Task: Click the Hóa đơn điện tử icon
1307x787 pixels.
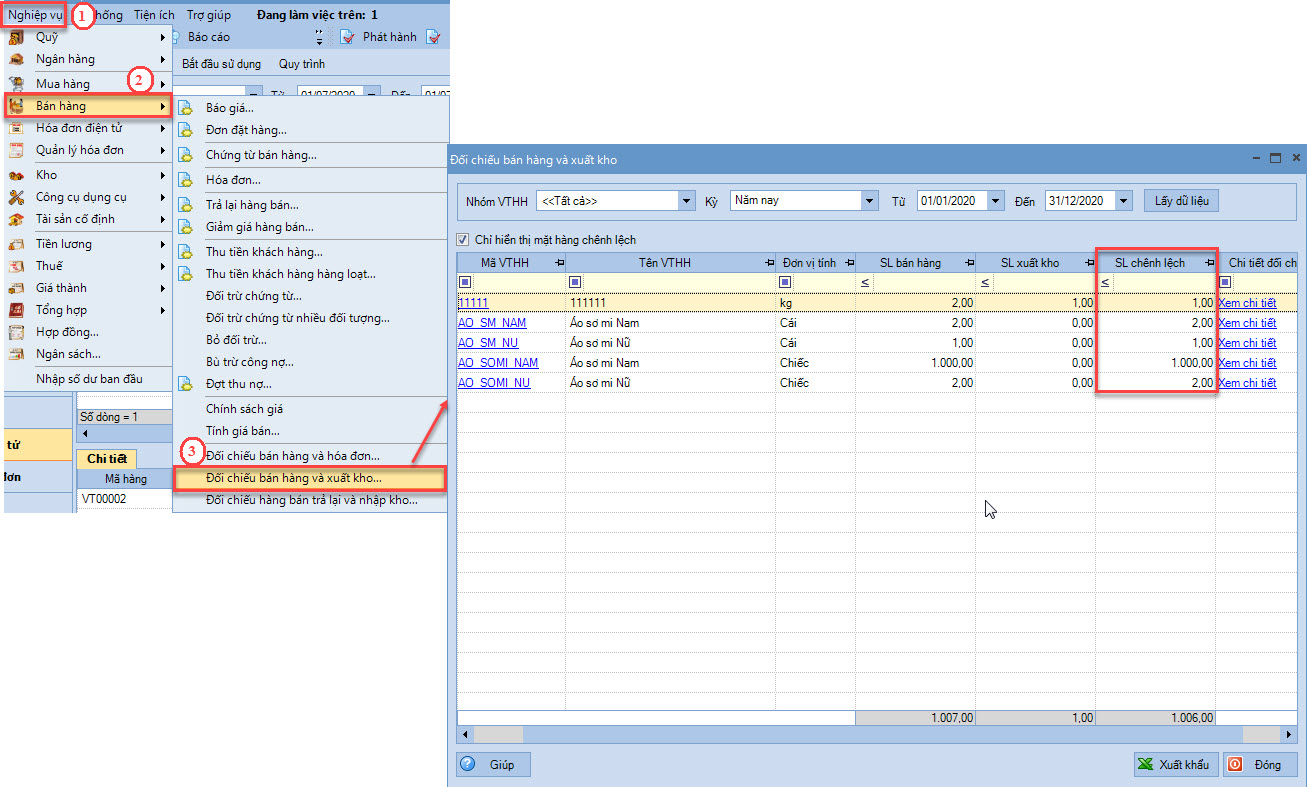Action: coord(16,128)
